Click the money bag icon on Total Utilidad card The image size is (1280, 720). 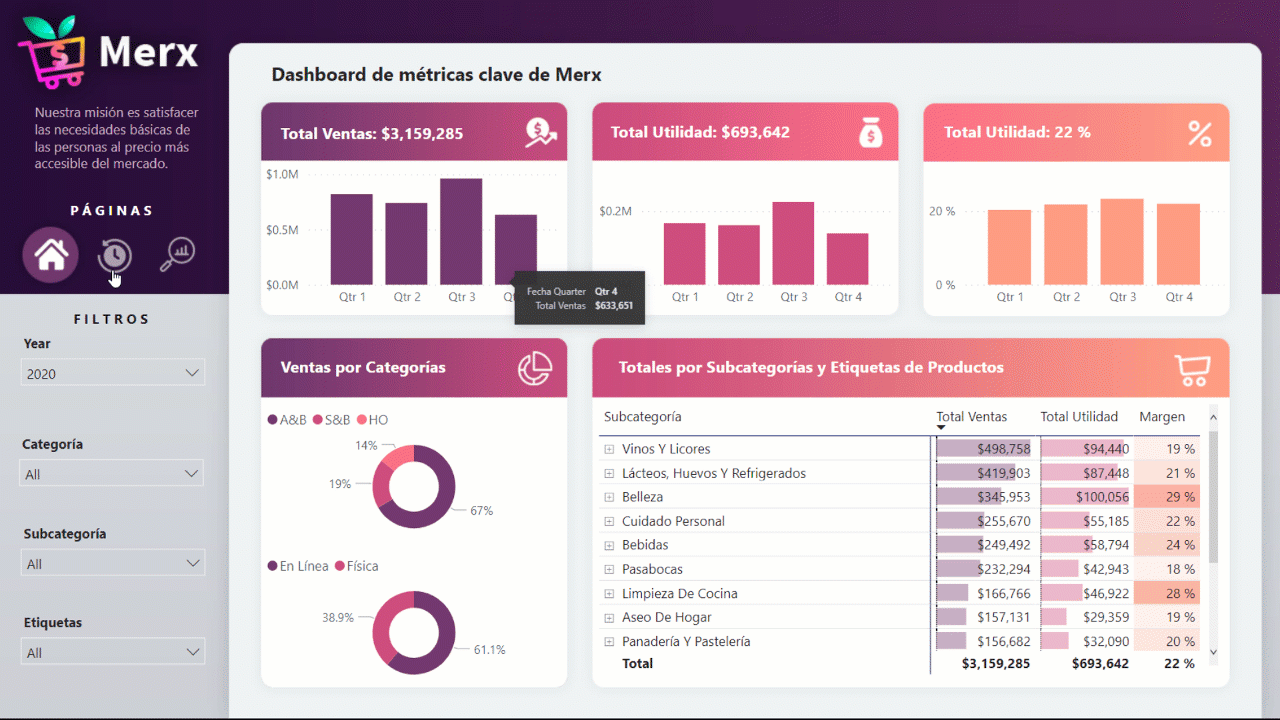pos(870,131)
